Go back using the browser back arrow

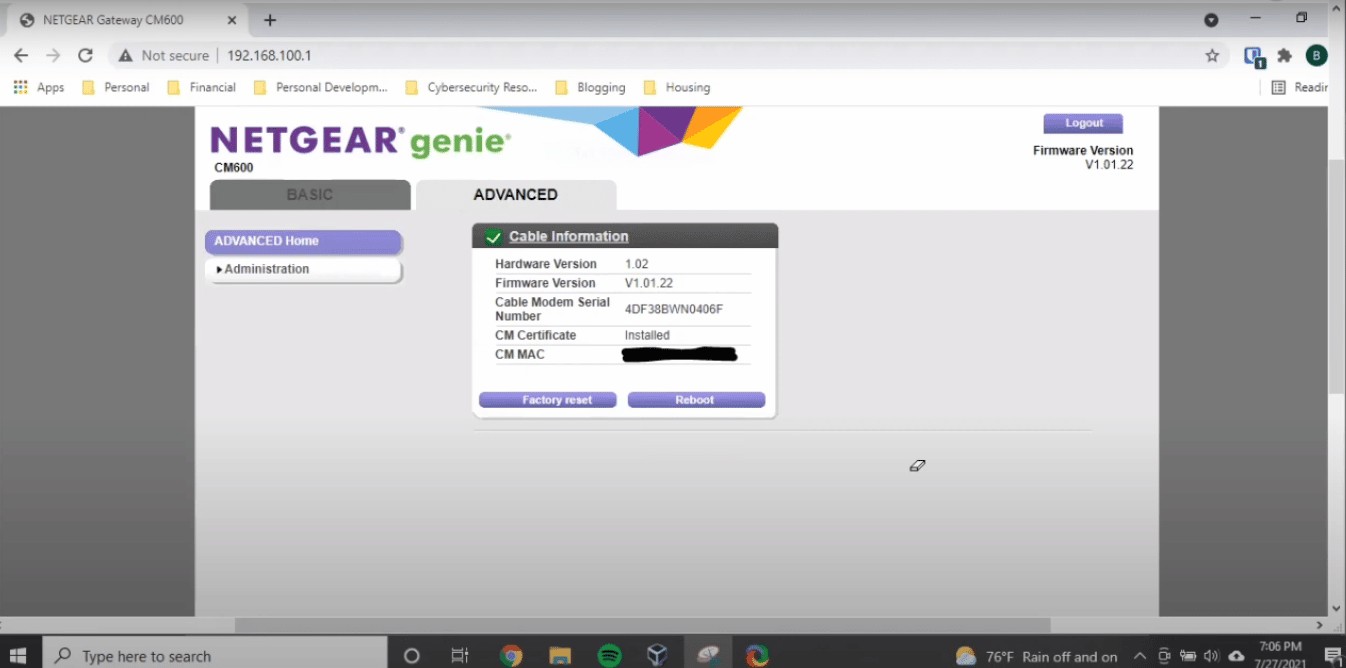(x=21, y=55)
